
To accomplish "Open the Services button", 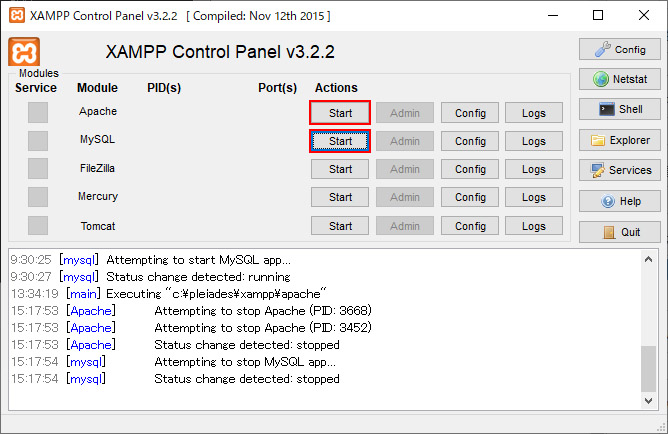I will coord(619,170).
